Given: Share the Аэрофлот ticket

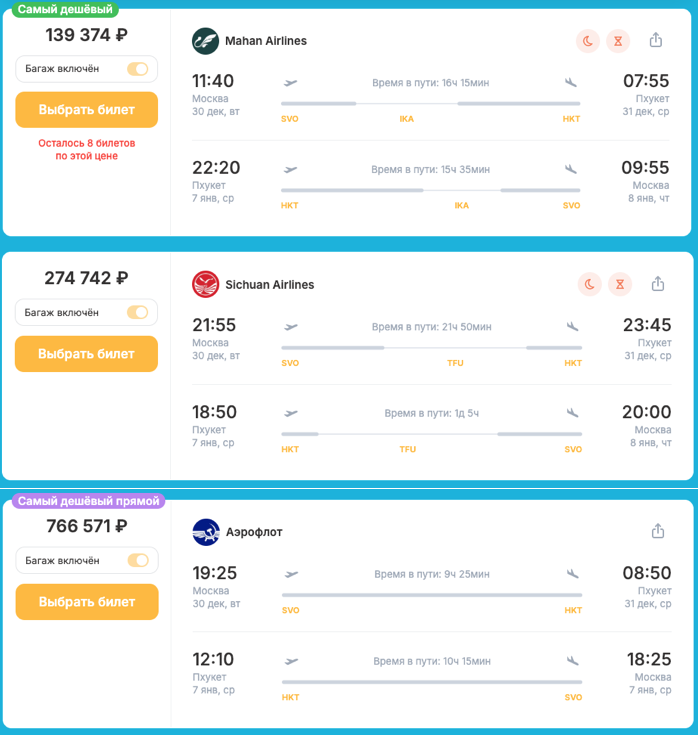Looking at the screenshot, I should (658, 531).
